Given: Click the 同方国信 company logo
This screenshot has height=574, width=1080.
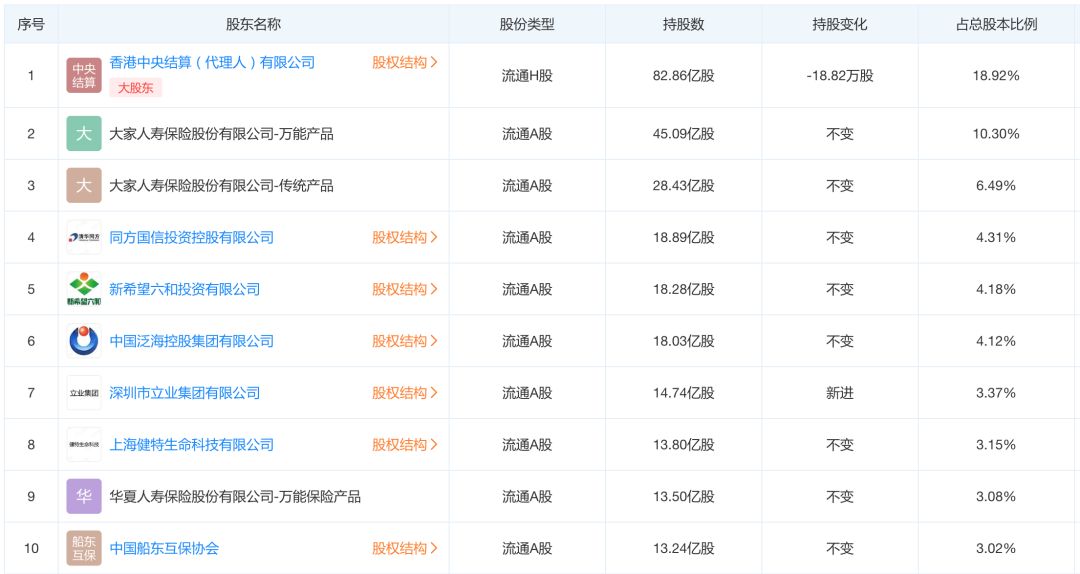Looking at the screenshot, I should pyautogui.click(x=84, y=238).
